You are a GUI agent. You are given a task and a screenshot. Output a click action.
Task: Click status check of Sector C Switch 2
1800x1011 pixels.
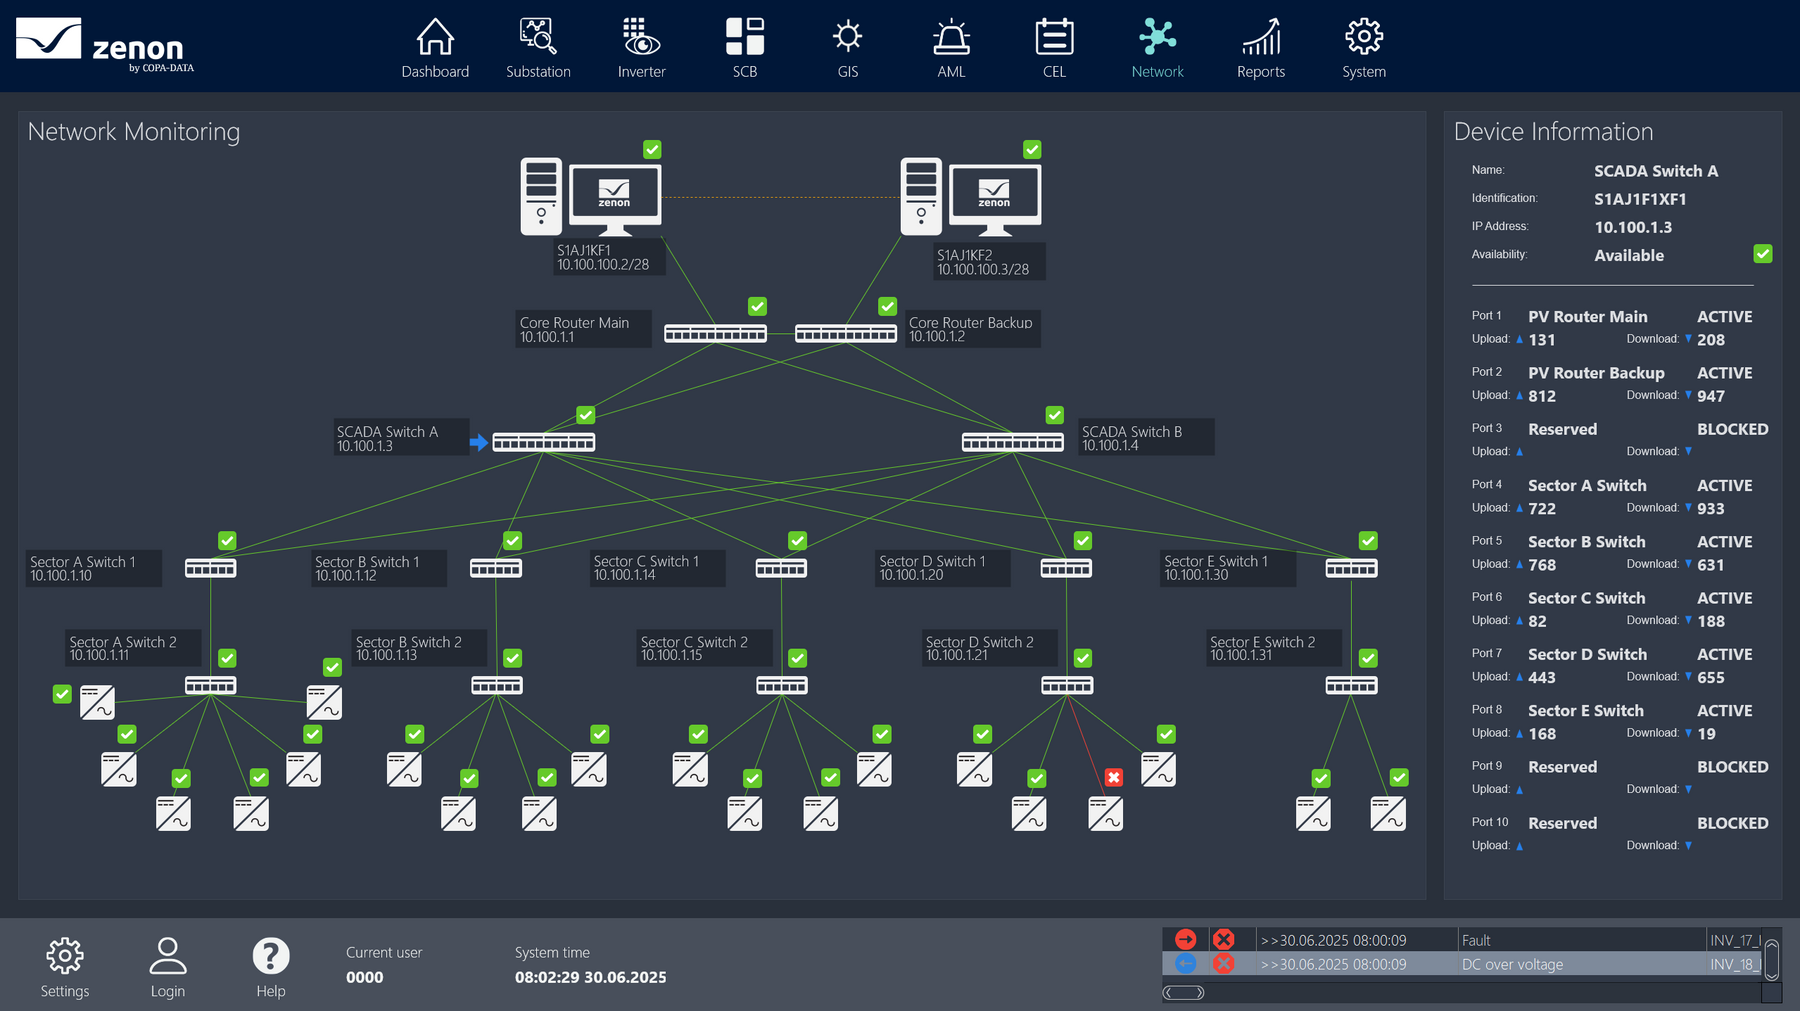tap(797, 658)
